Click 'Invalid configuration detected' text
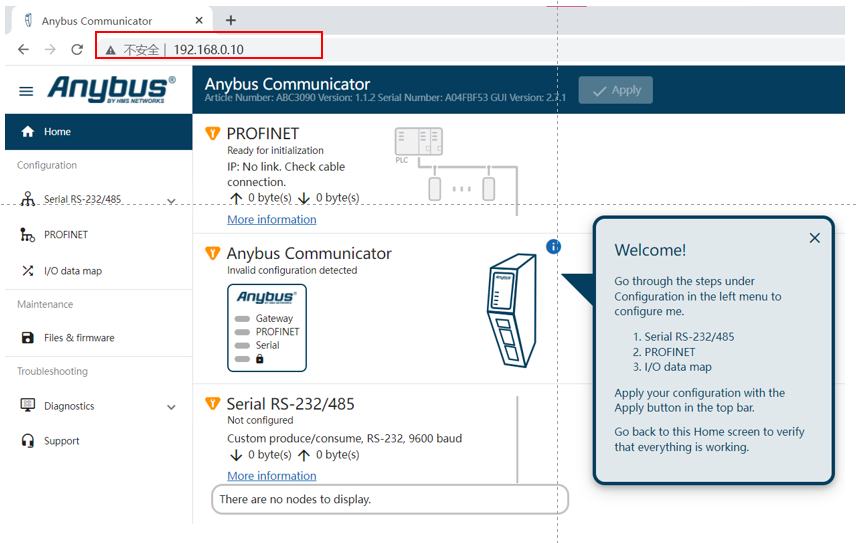Image resolution: width=857 pixels, height=543 pixels. pyautogui.click(x=292, y=270)
